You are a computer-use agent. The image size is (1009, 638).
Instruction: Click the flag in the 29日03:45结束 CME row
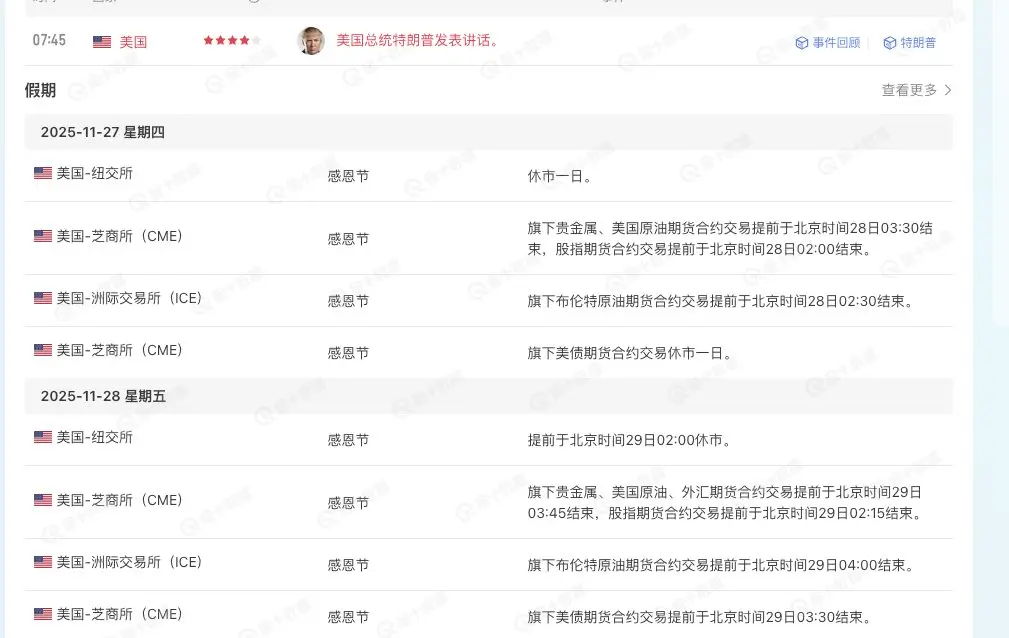(42, 500)
